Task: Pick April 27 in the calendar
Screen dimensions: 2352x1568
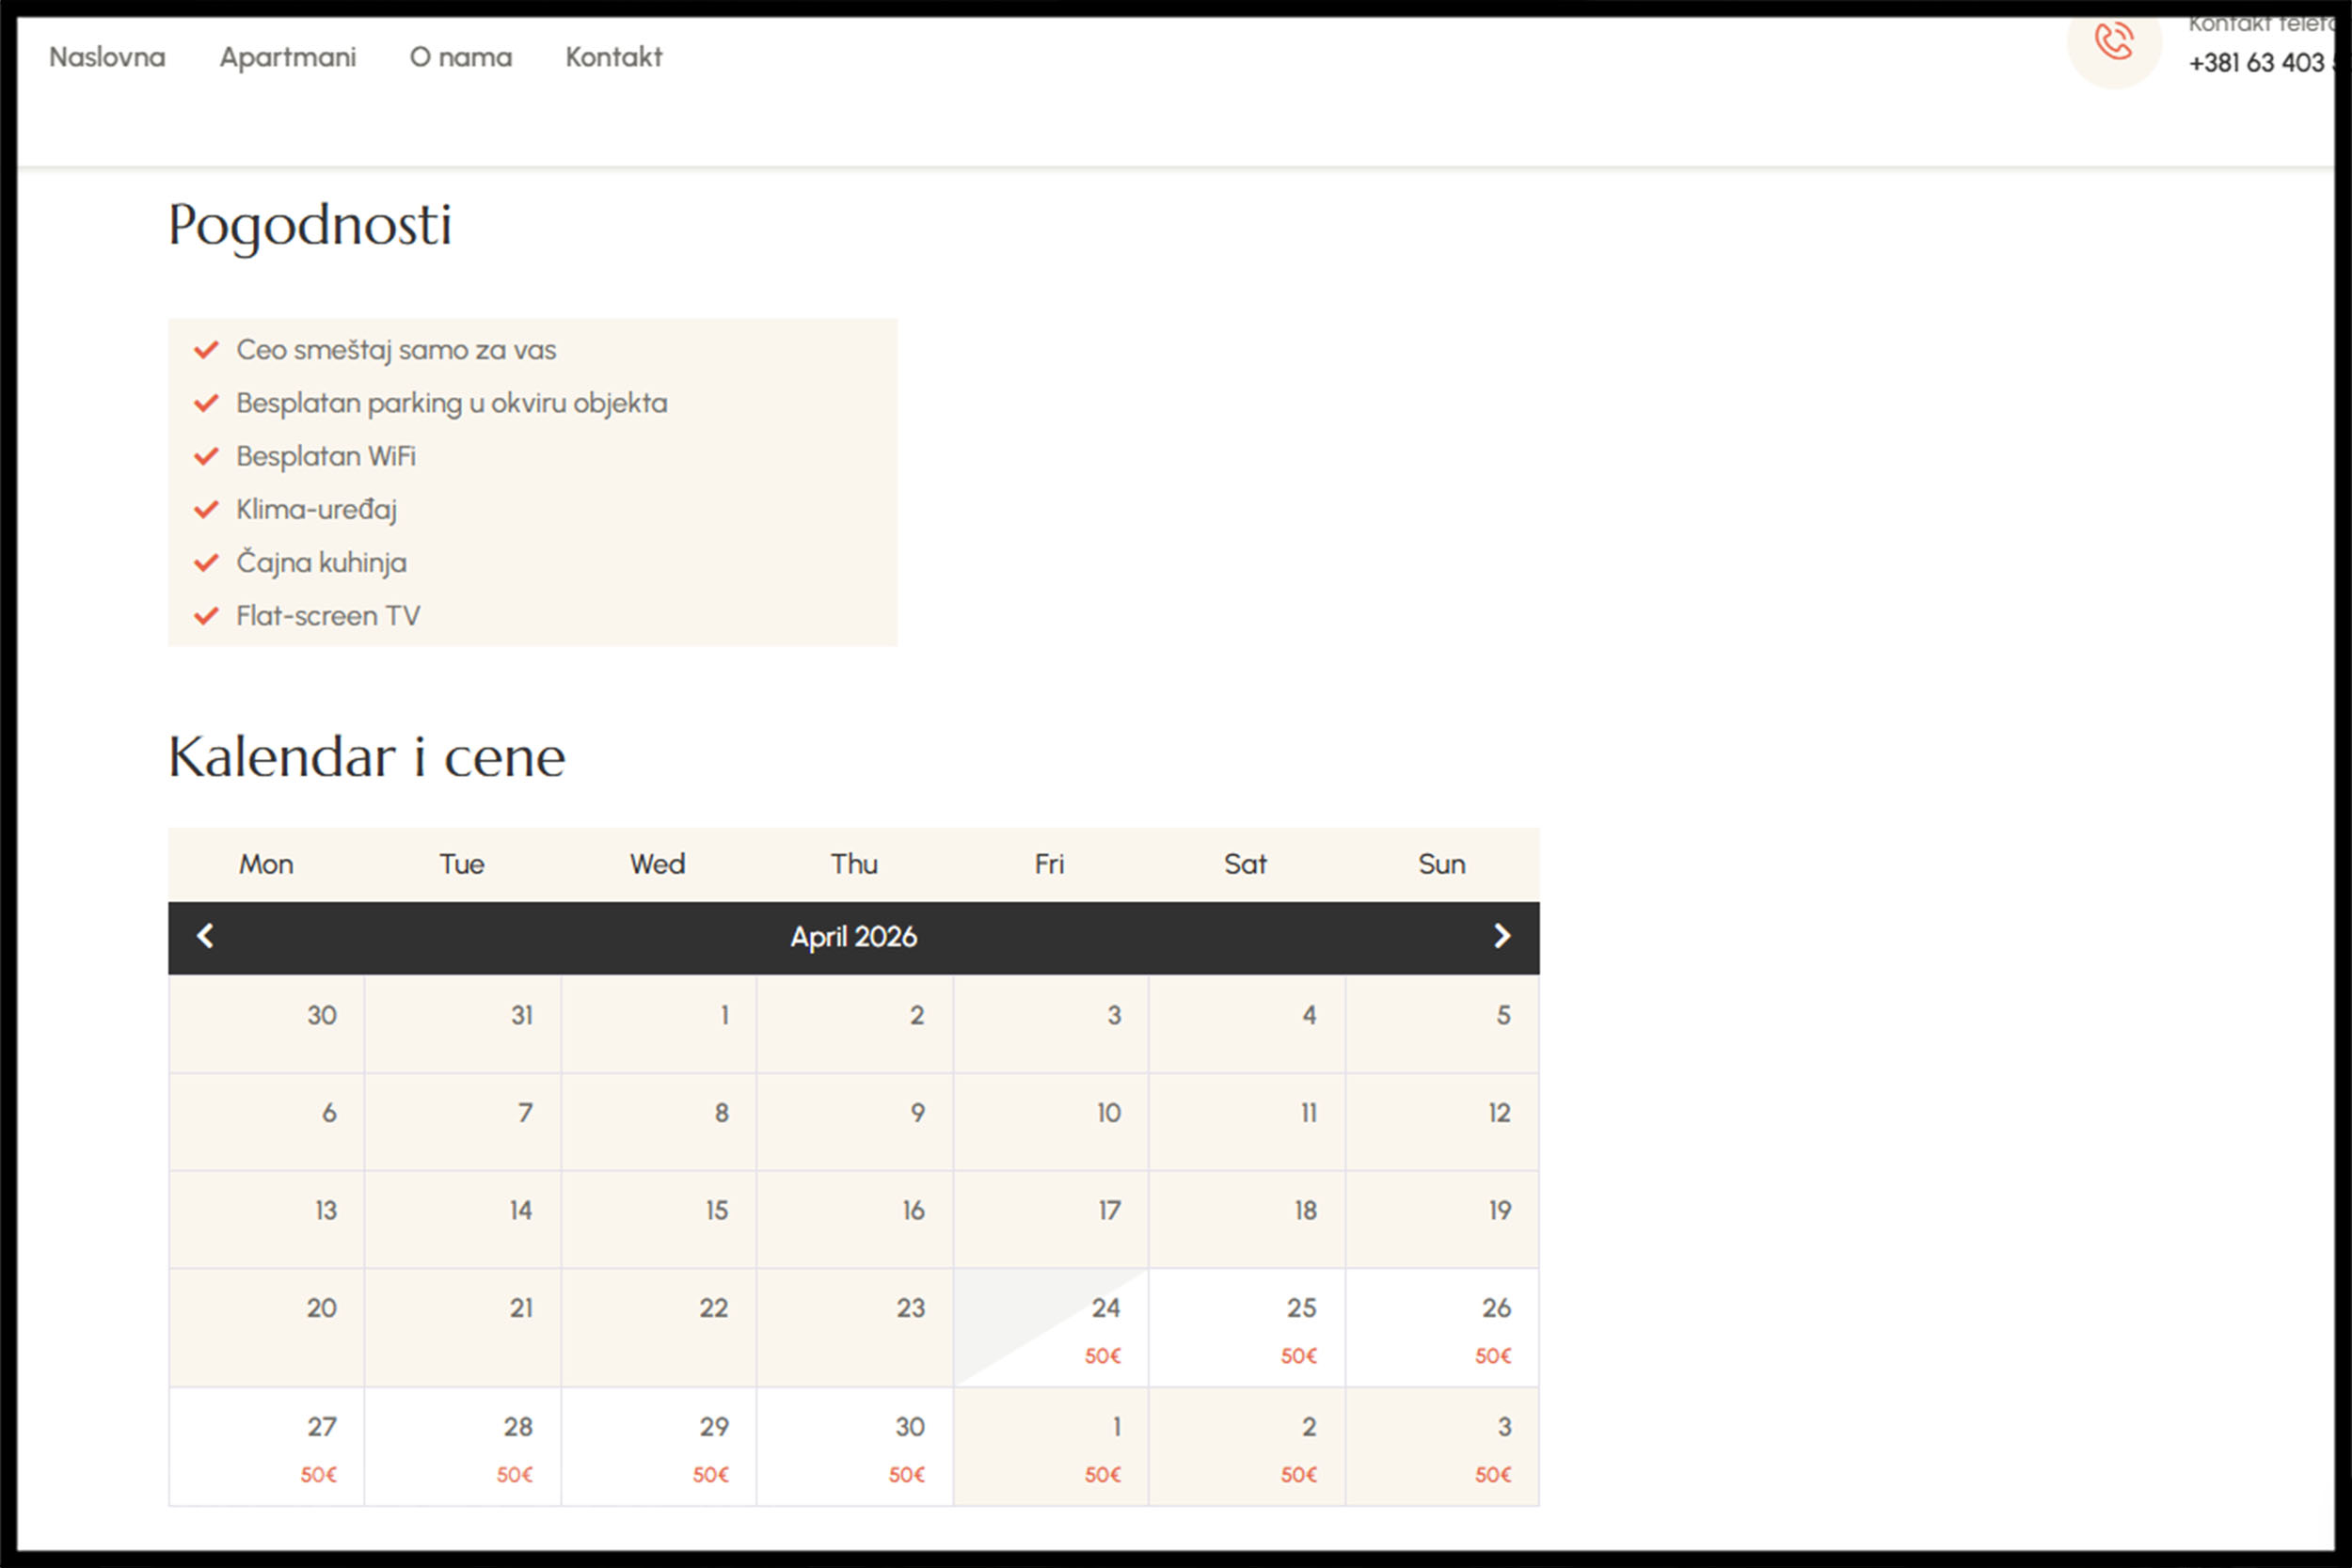Action: pos(267,1446)
